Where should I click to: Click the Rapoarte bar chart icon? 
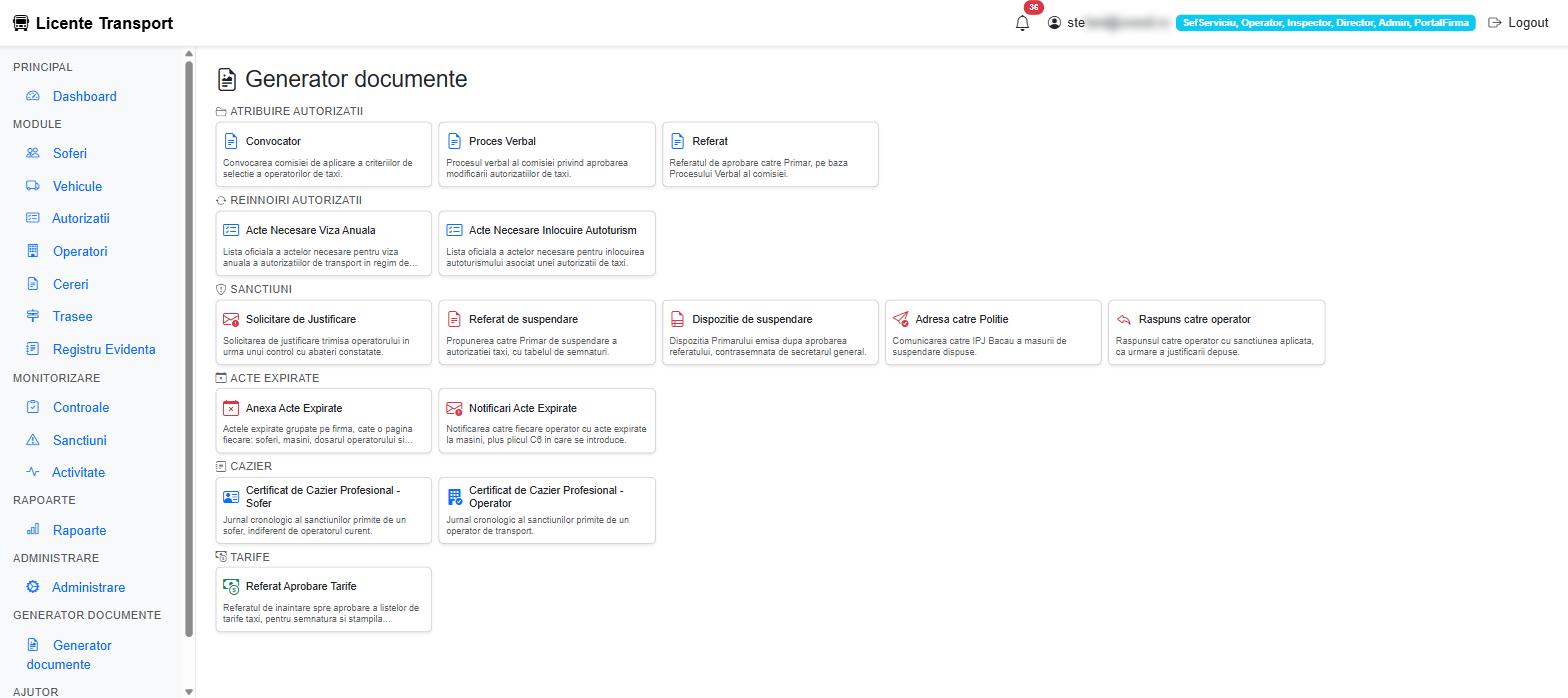point(33,530)
